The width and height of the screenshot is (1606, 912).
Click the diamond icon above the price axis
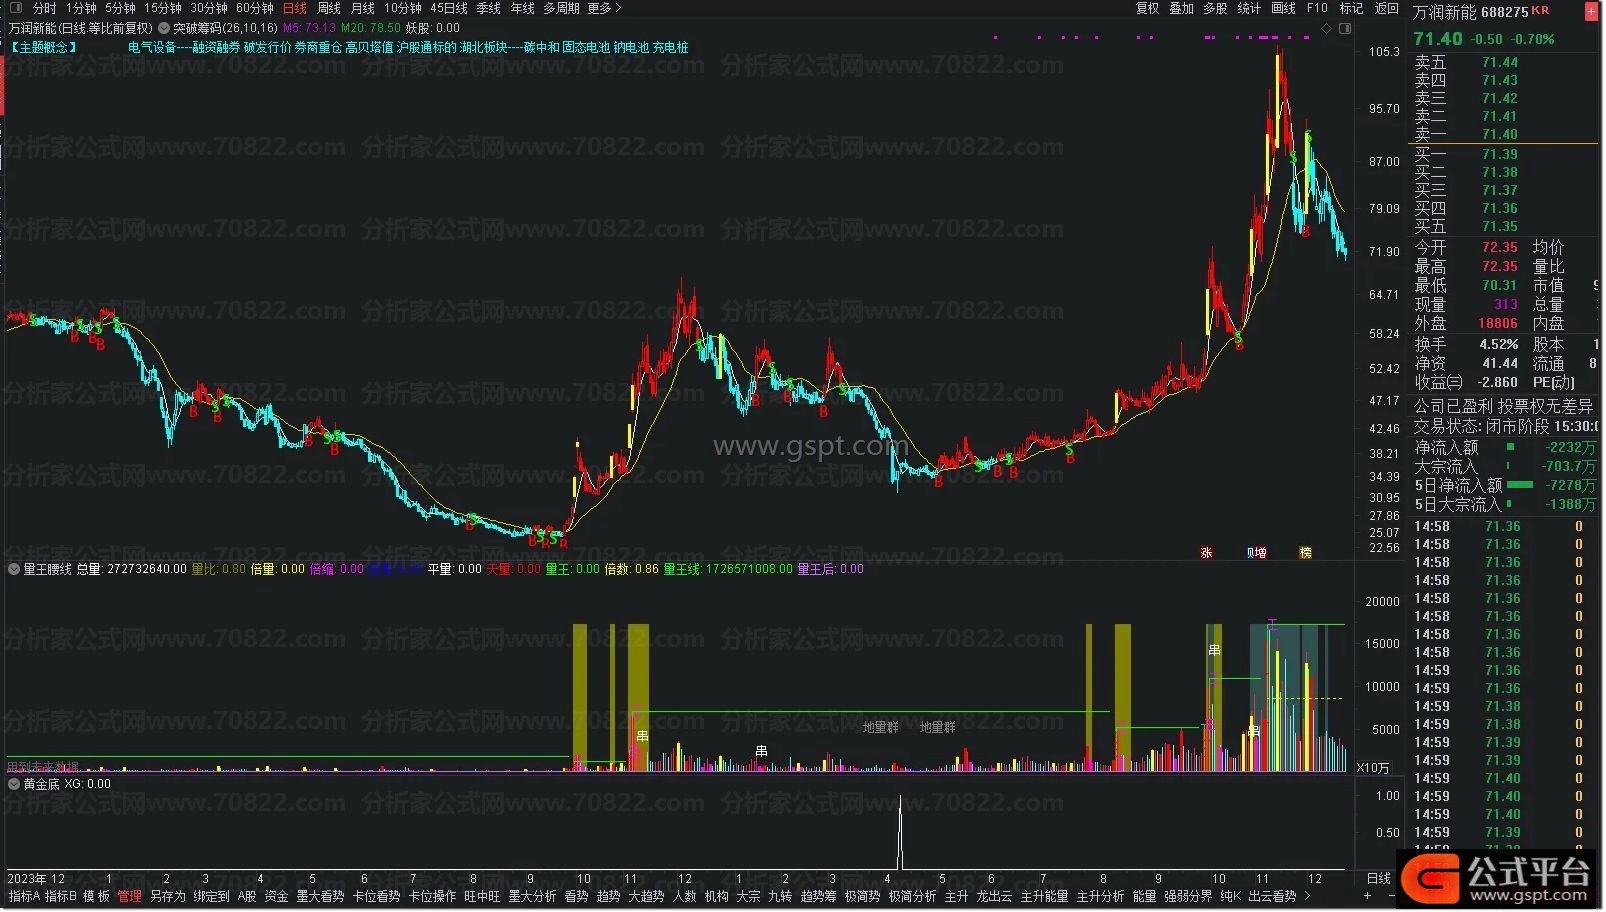[x=1327, y=29]
